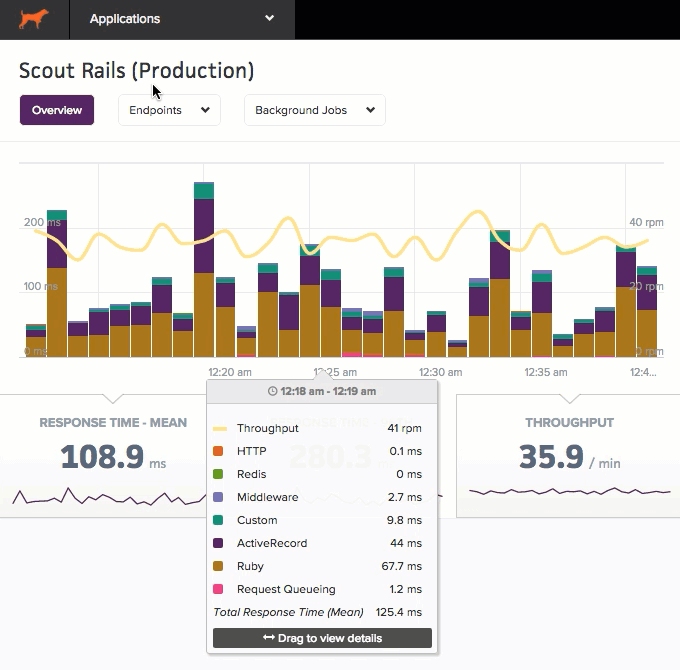Viewport: 680px width, 670px height.
Task: Click the Request Queueing 1.2 ms value
Action: point(405,589)
